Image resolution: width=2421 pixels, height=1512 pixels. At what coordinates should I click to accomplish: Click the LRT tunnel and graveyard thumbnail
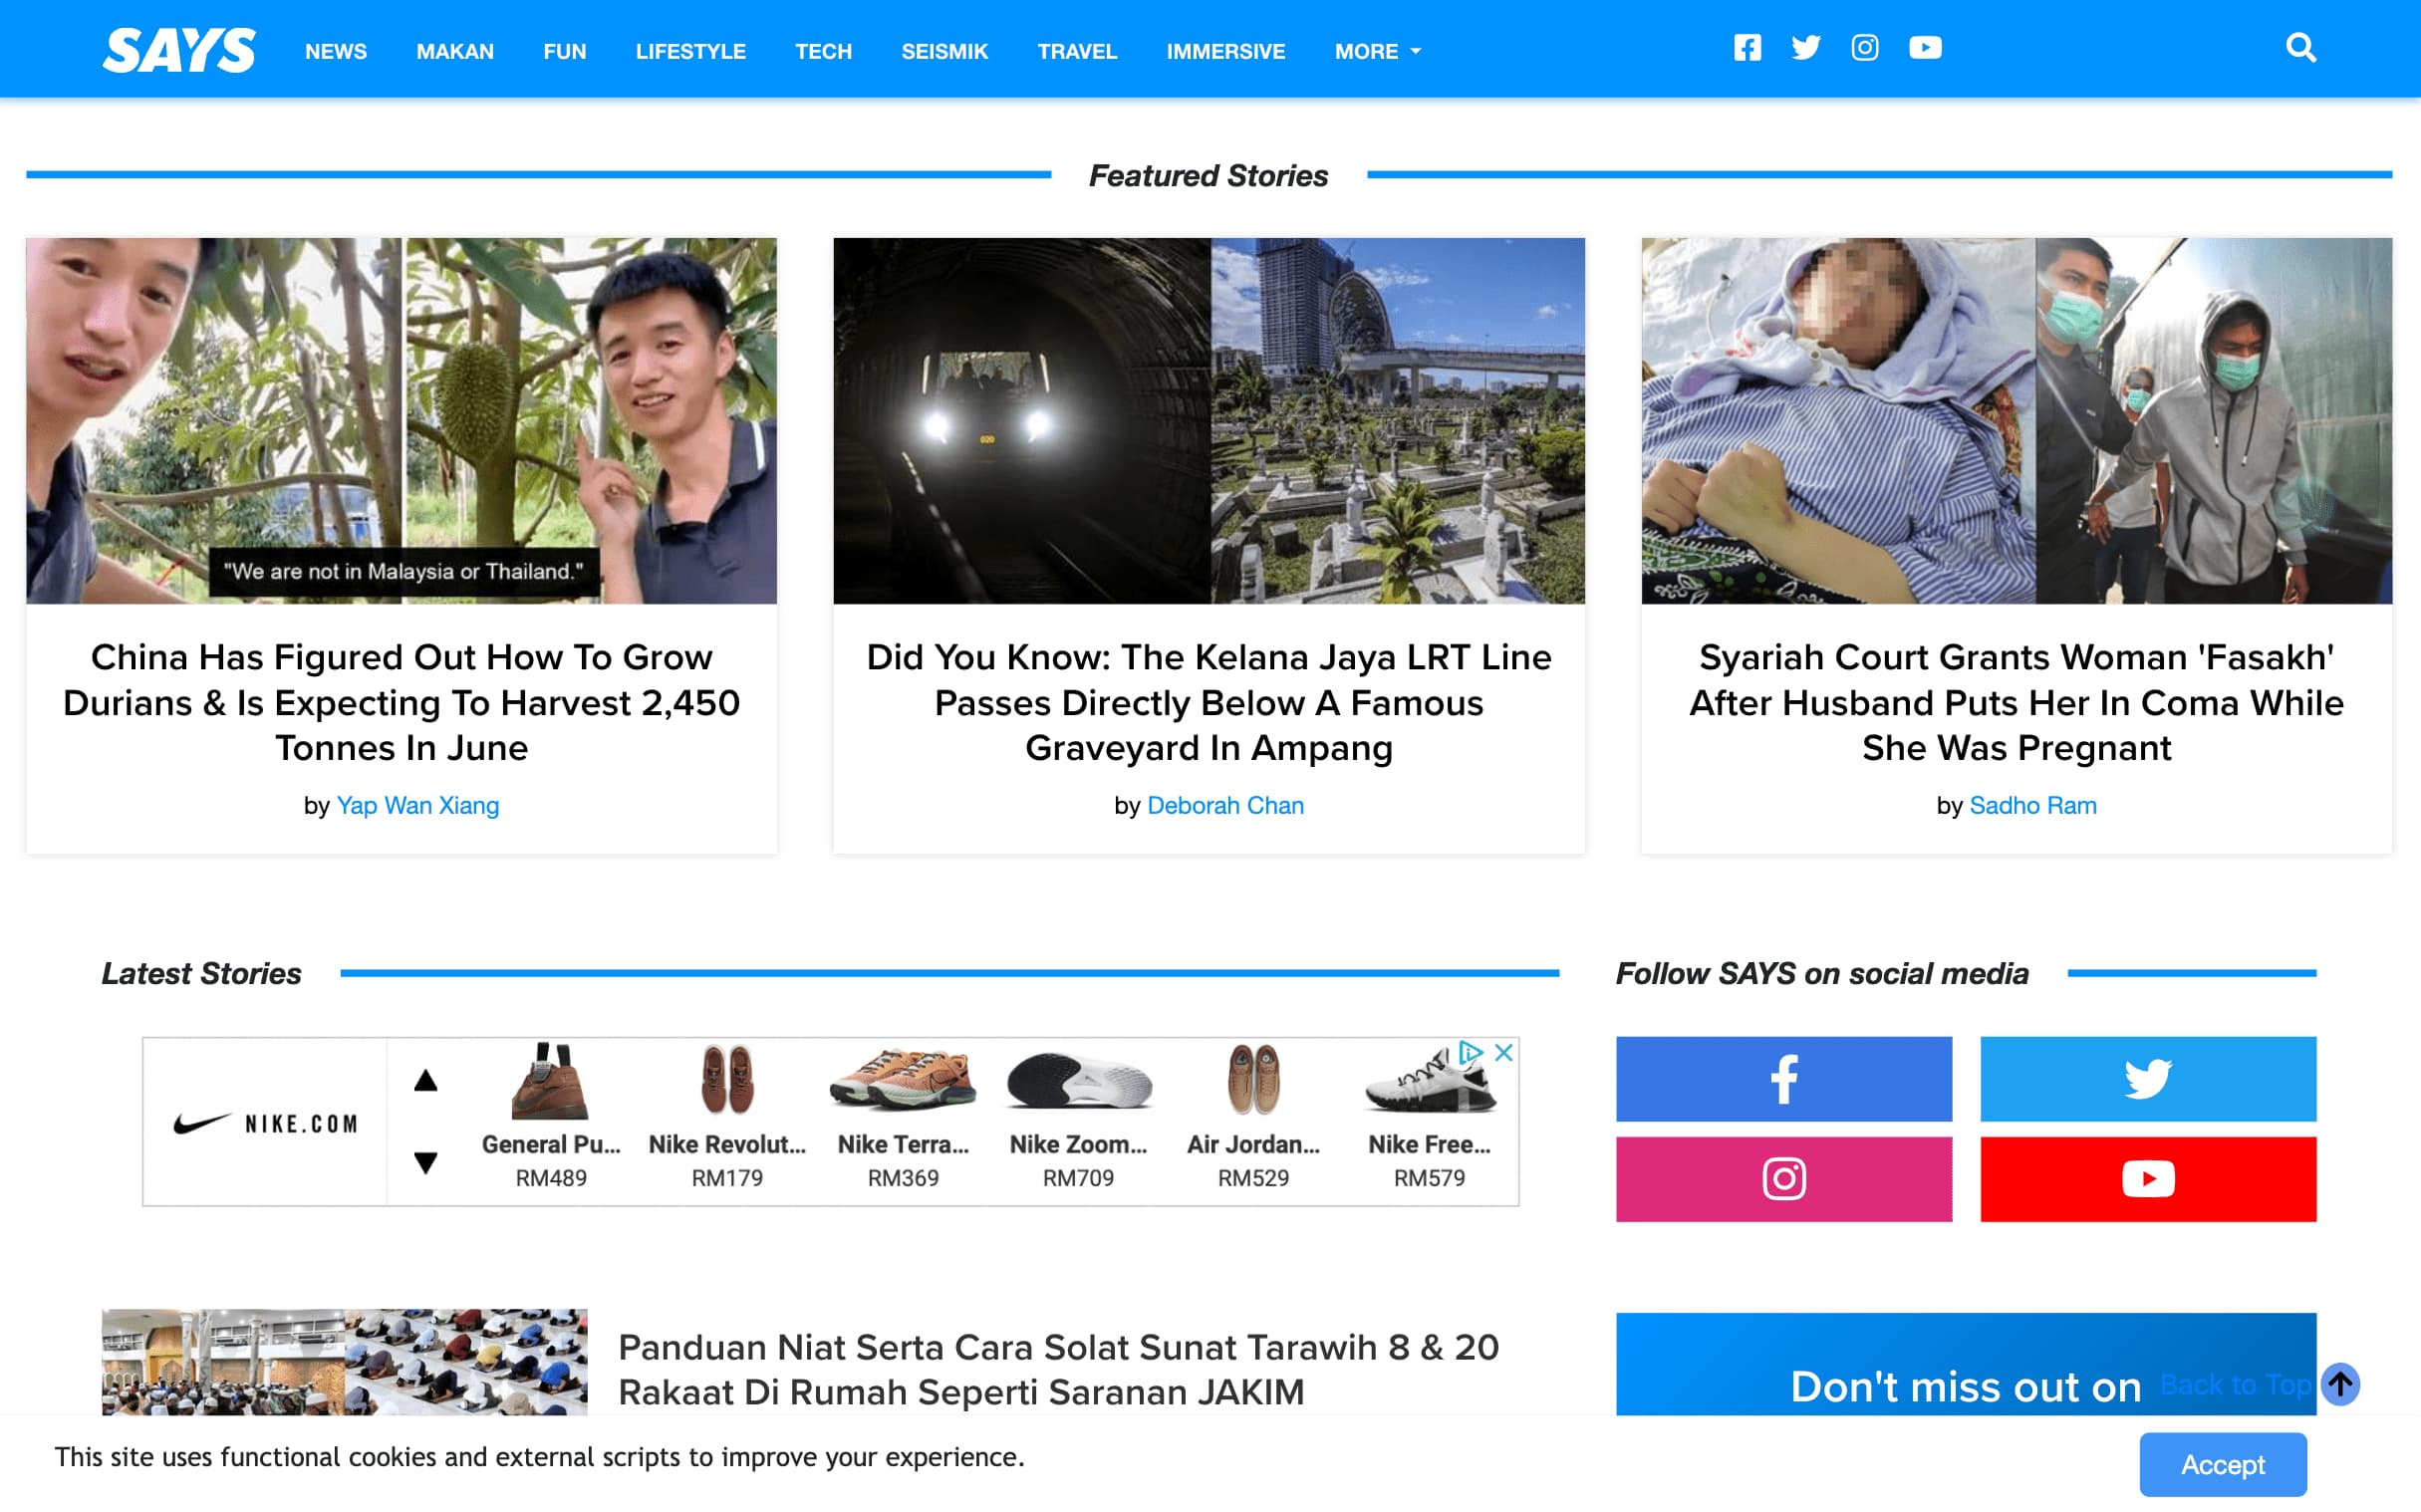[1209, 420]
